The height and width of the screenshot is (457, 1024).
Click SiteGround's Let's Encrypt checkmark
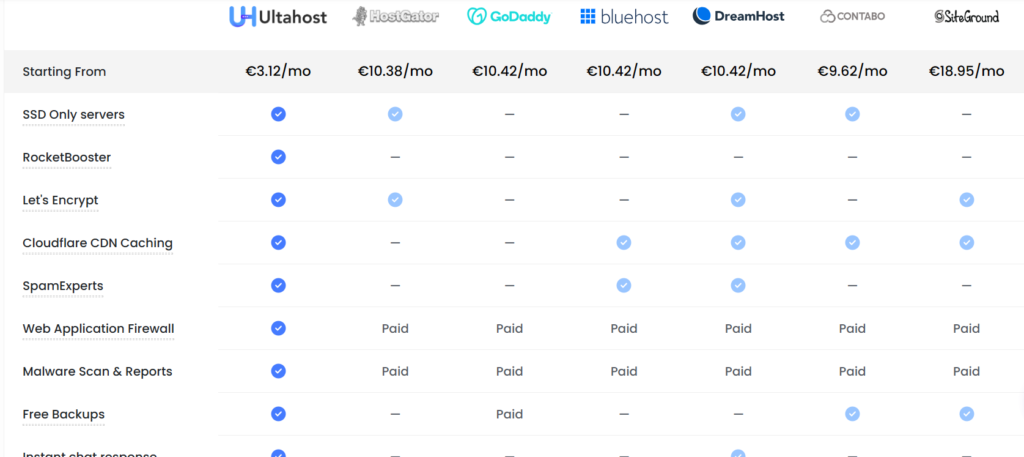coord(967,200)
